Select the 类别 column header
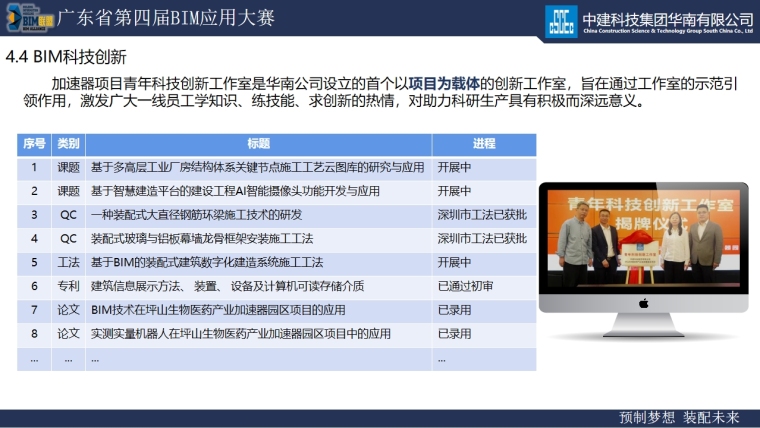 click(68, 144)
